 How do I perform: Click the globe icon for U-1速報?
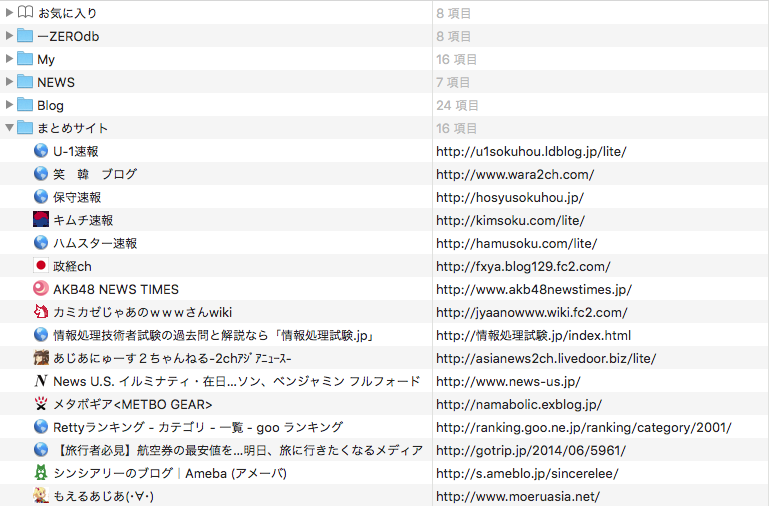(41, 151)
